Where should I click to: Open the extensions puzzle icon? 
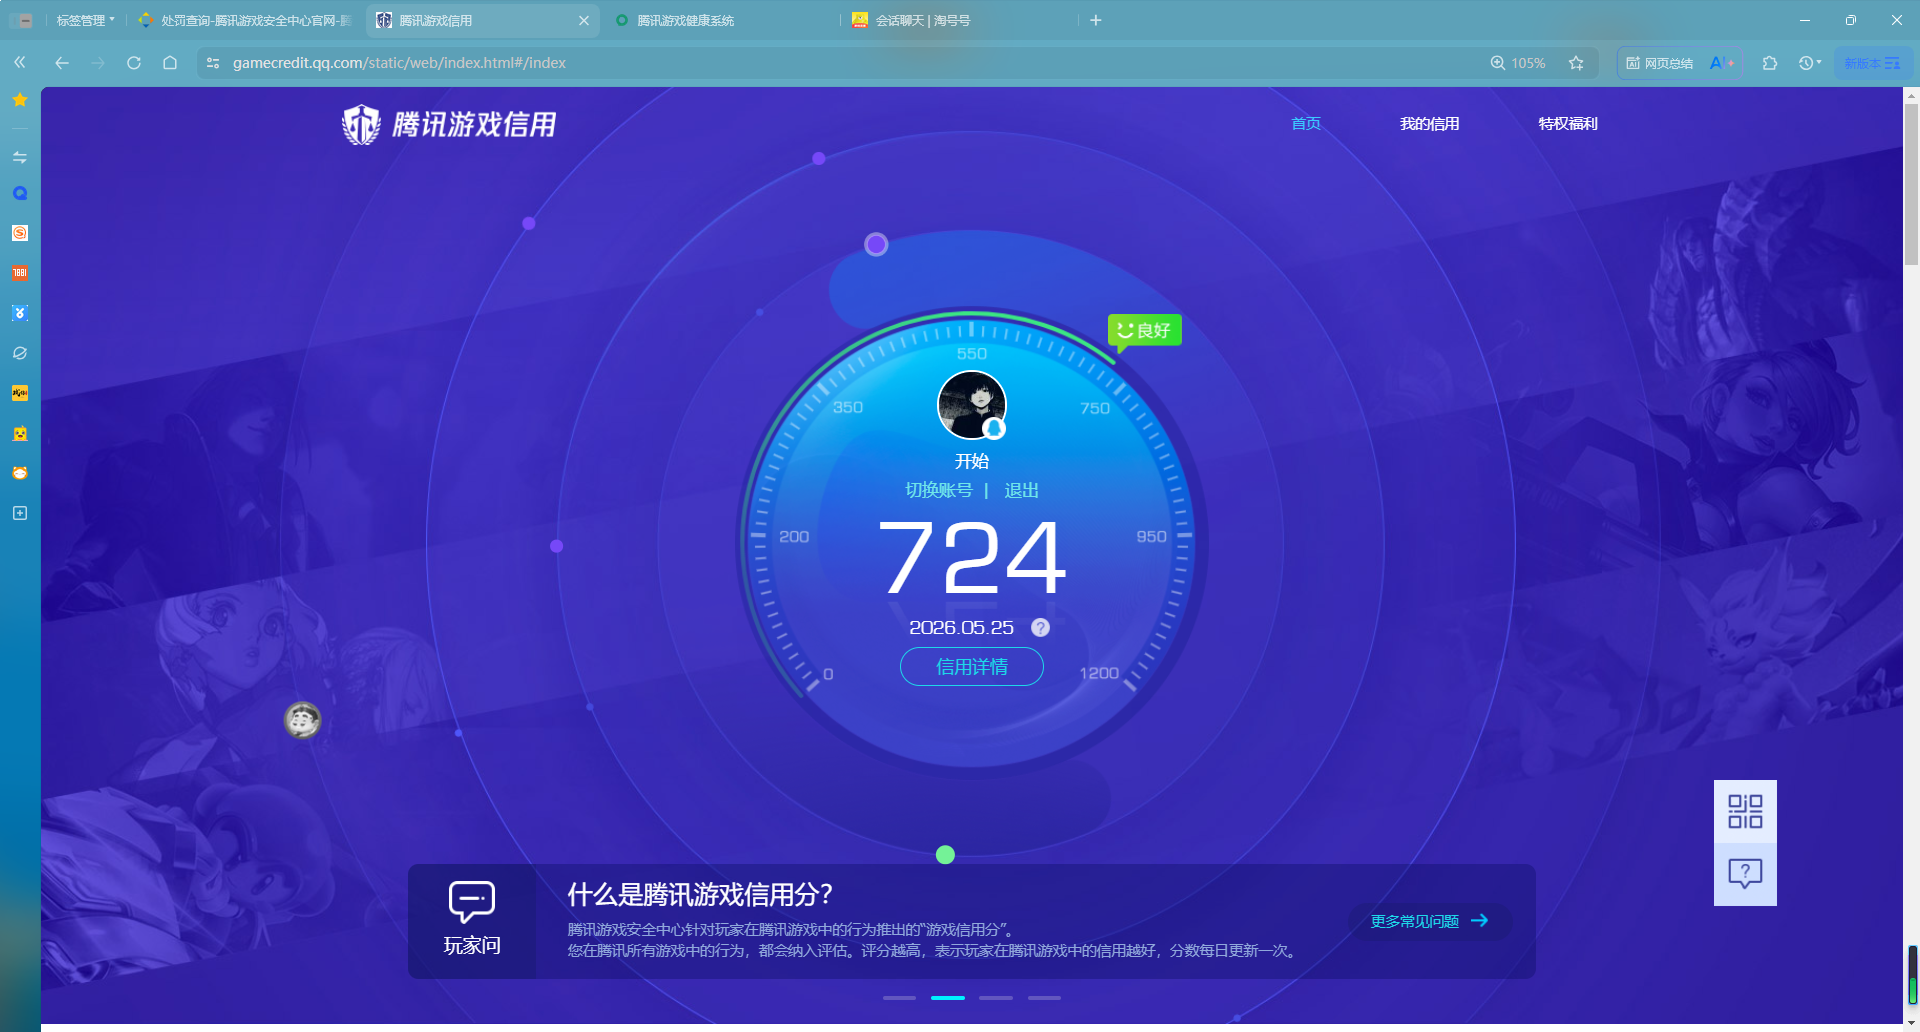click(1770, 63)
